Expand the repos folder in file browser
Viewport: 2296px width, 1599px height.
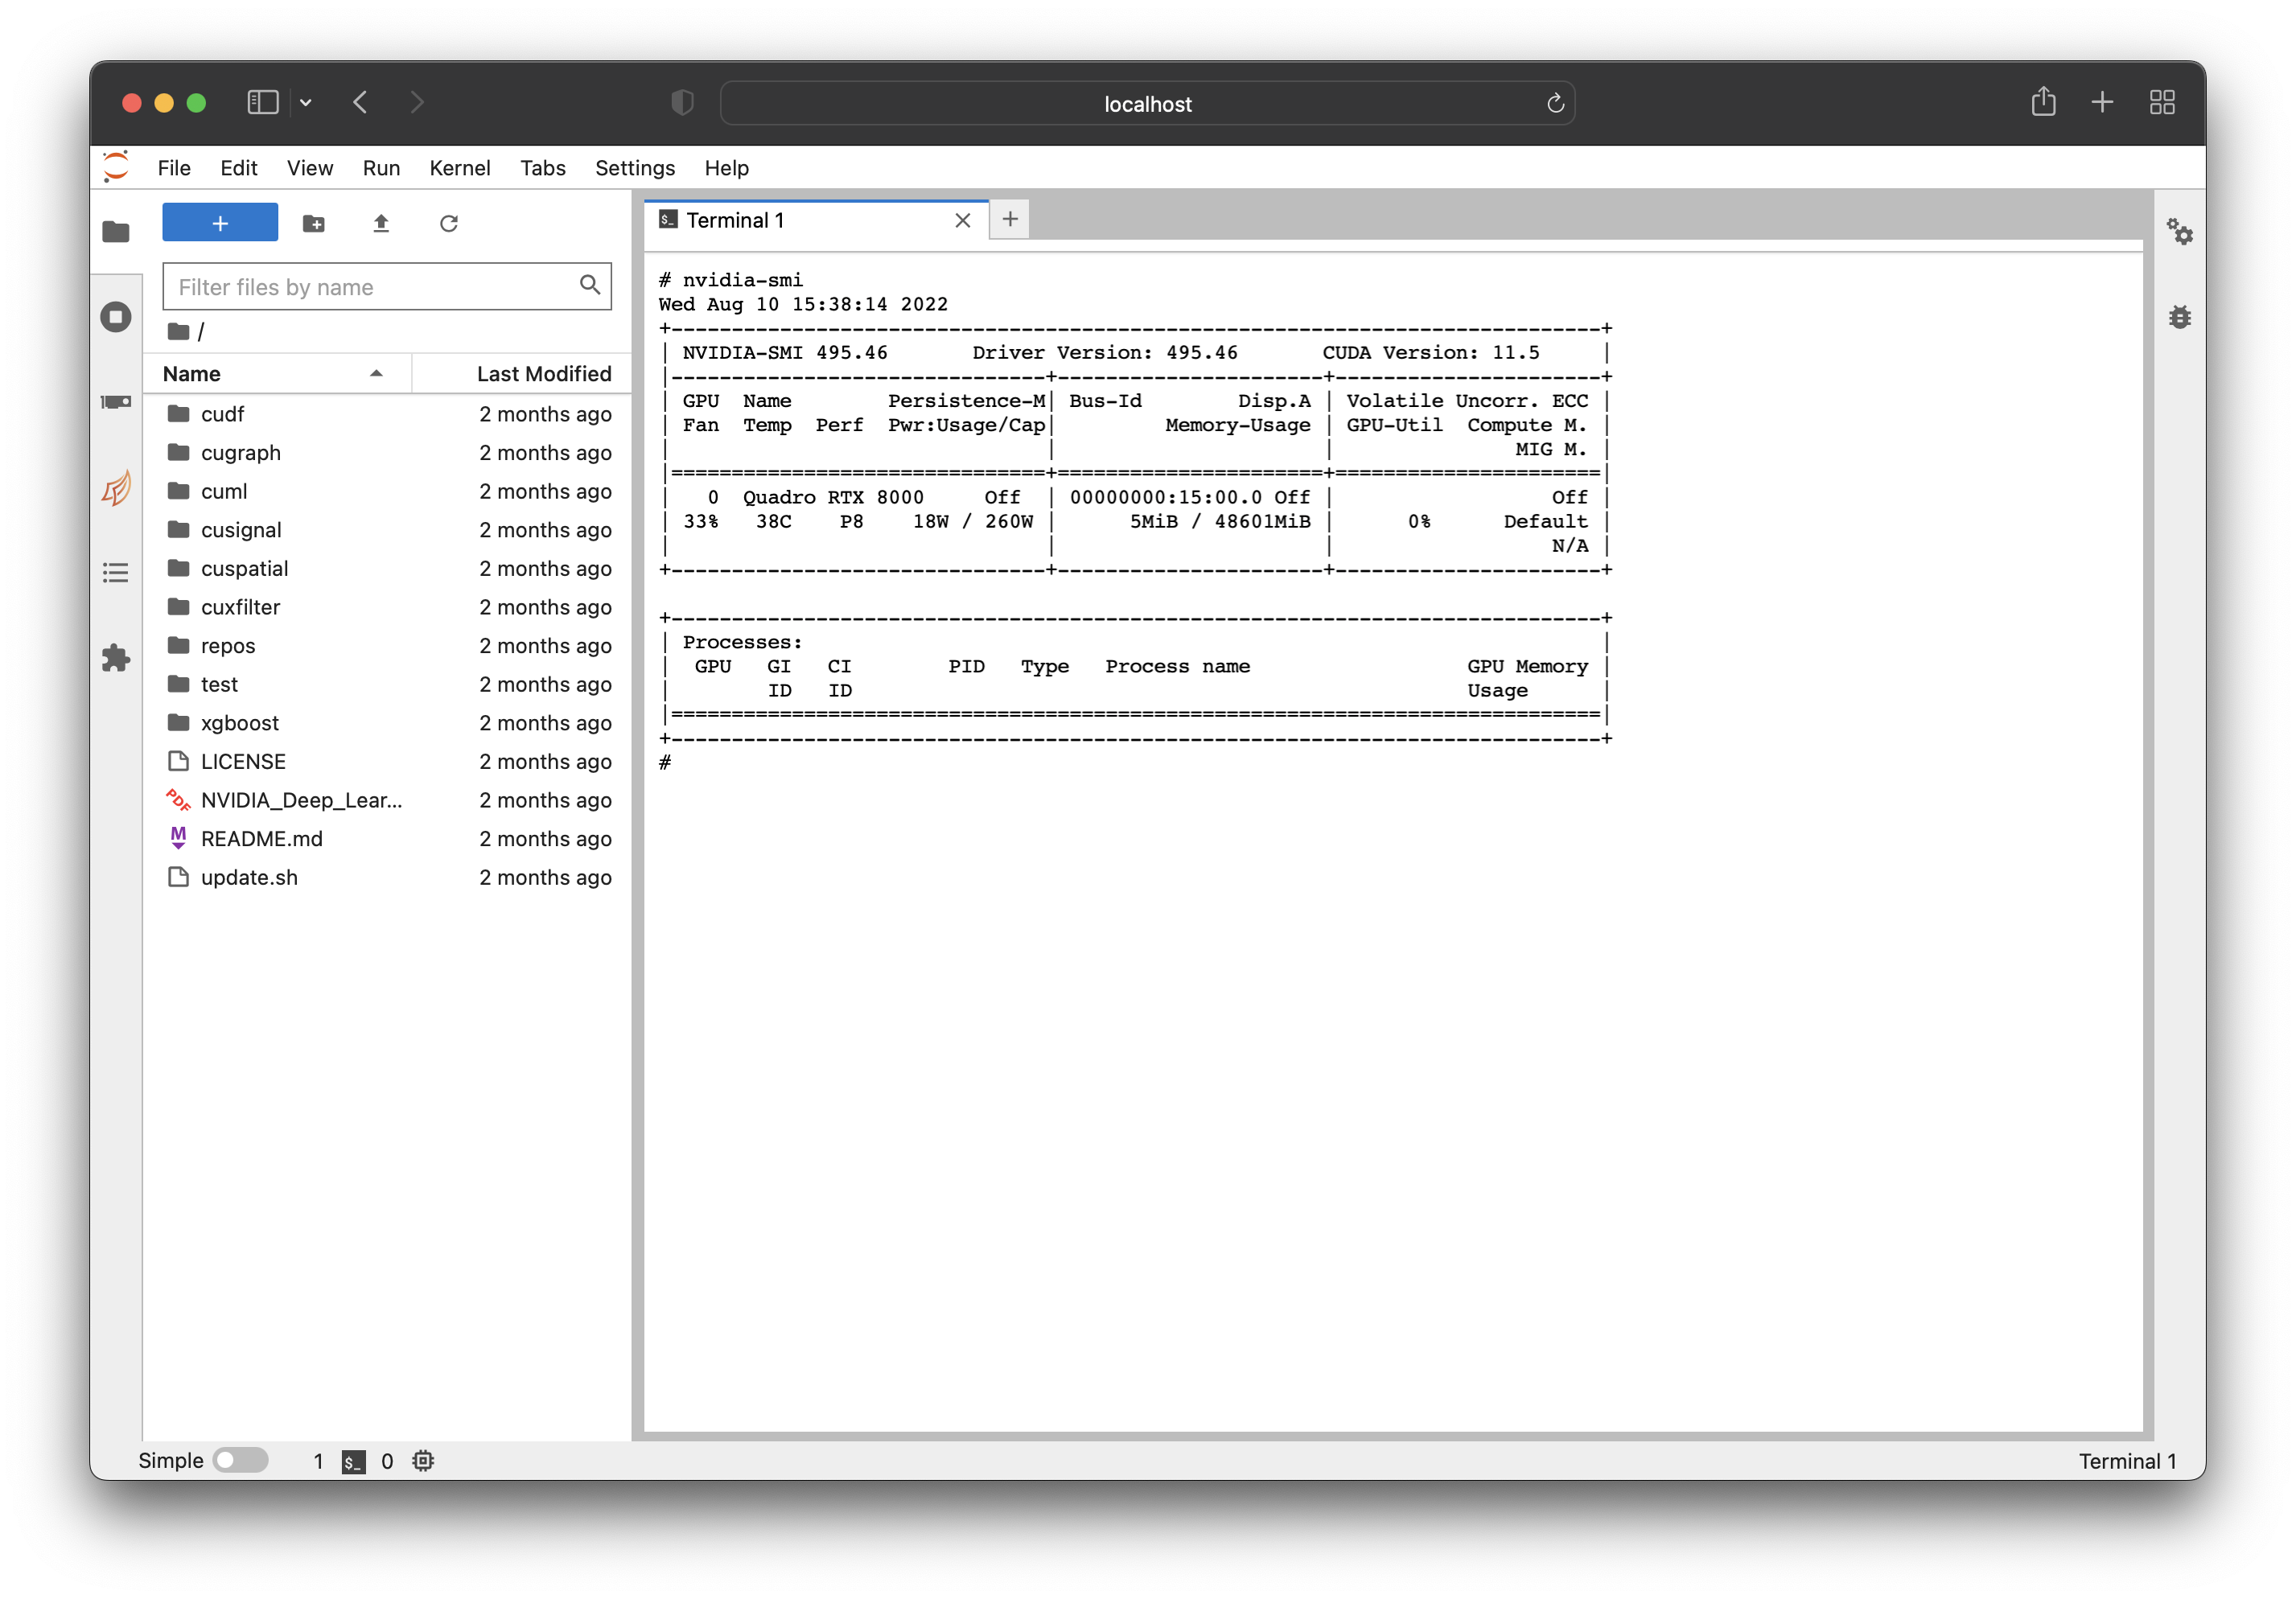point(228,645)
